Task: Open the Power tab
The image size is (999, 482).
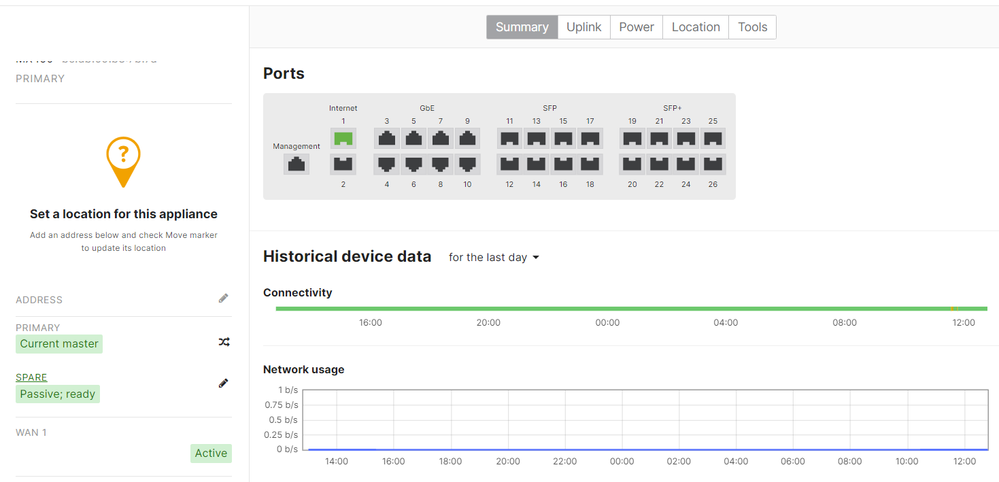Action: 636,27
